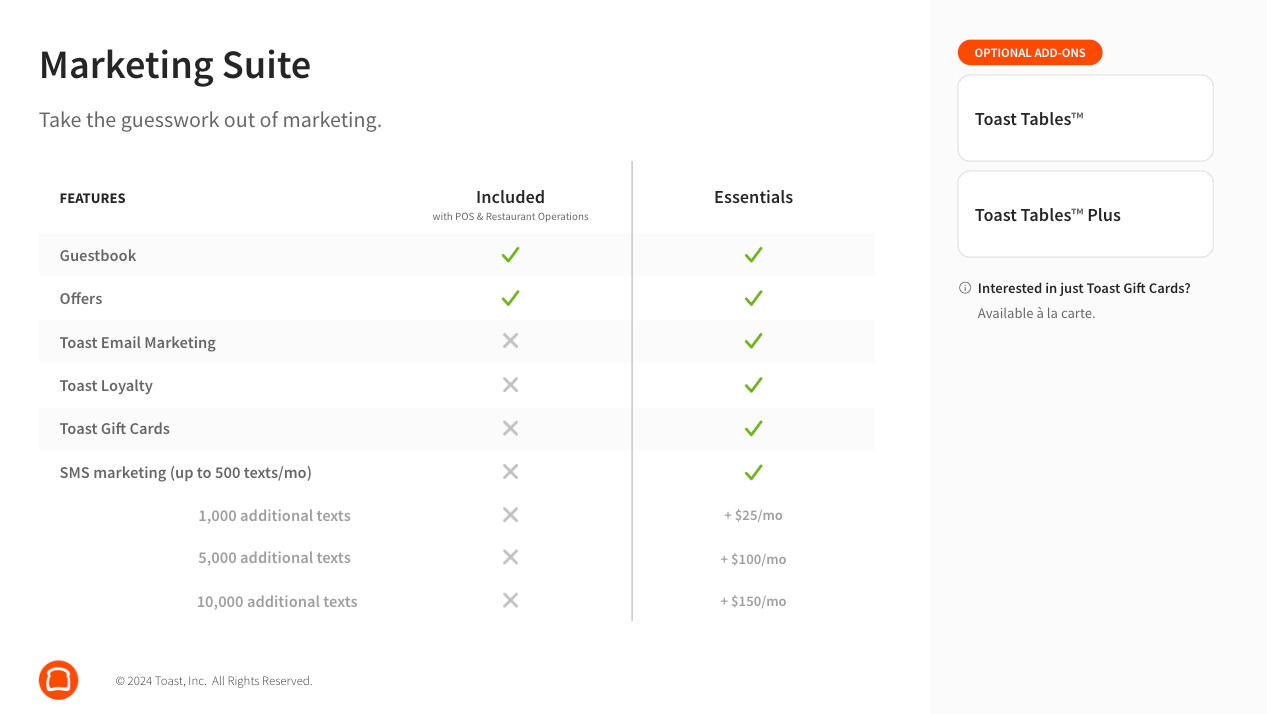The width and height of the screenshot is (1267, 714).
Task: Click Toast Gift Cards X in Included column
Action: click(510, 428)
